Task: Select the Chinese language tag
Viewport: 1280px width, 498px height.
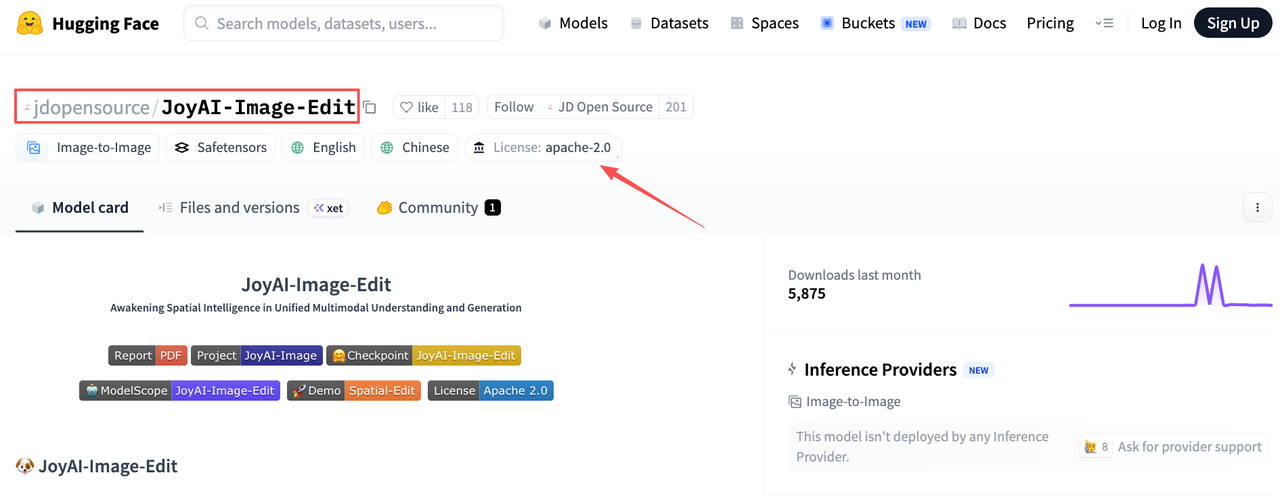Action: tap(415, 147)
